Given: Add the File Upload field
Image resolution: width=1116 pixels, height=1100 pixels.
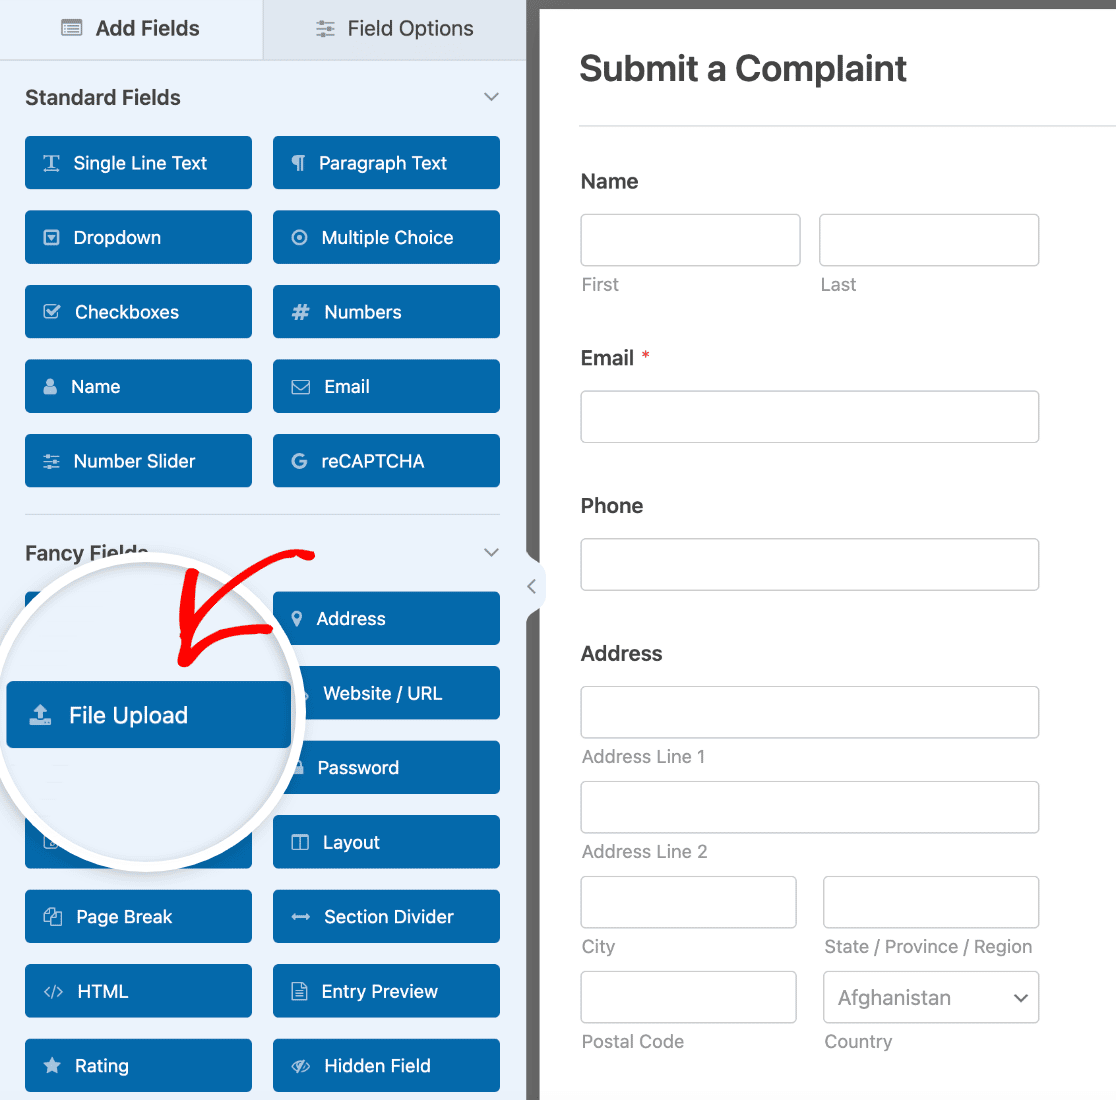Looking at the screenshot, I should click(x=147, y=714).
